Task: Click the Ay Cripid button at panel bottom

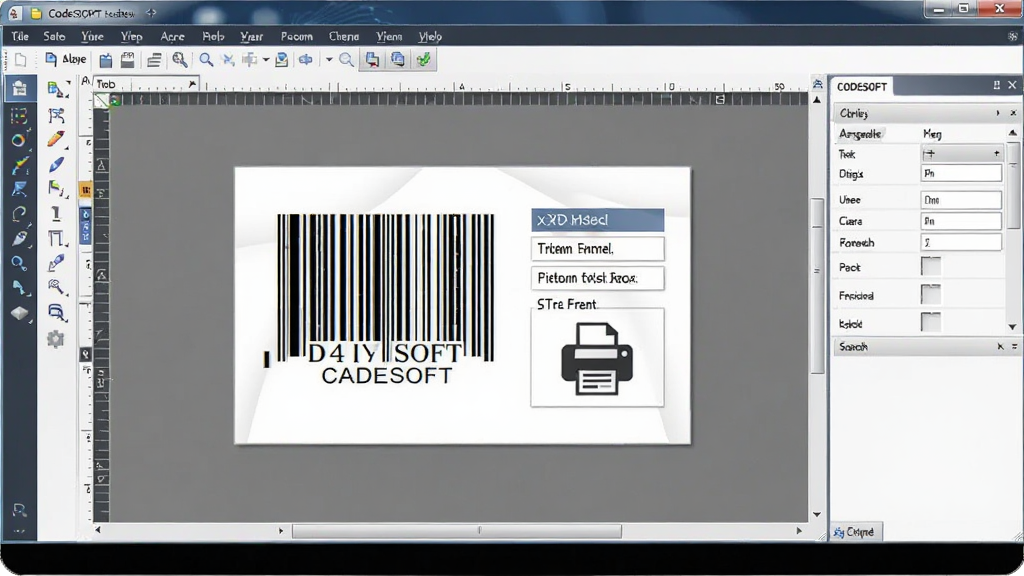Action: tap(855, 532)
